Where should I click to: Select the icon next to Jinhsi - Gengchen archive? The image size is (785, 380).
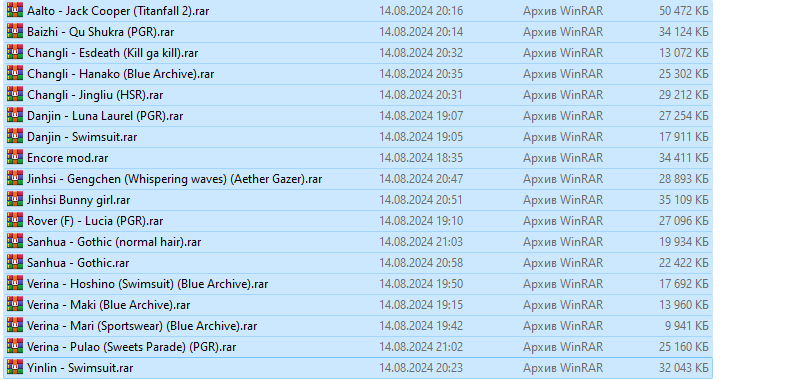(x=15, y=178)
